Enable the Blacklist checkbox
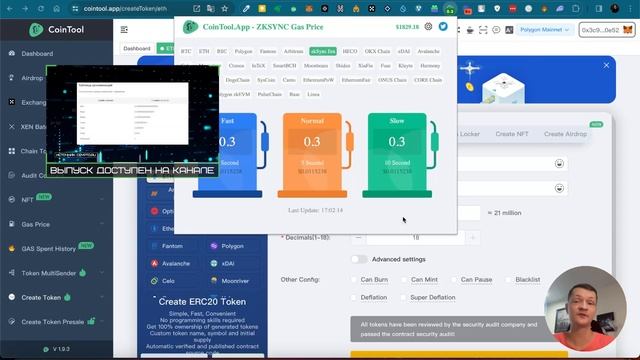This screenshot has height=360, width=640. coord(509,280)
